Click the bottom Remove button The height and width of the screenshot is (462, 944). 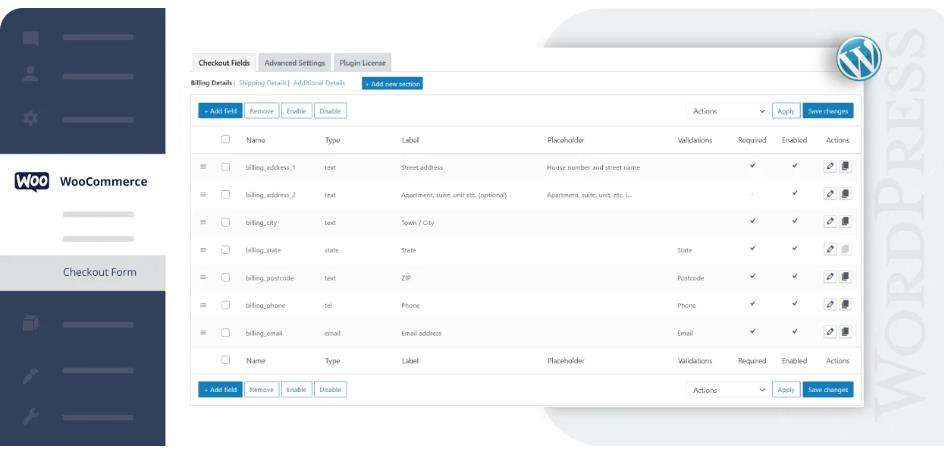(261, 389)
